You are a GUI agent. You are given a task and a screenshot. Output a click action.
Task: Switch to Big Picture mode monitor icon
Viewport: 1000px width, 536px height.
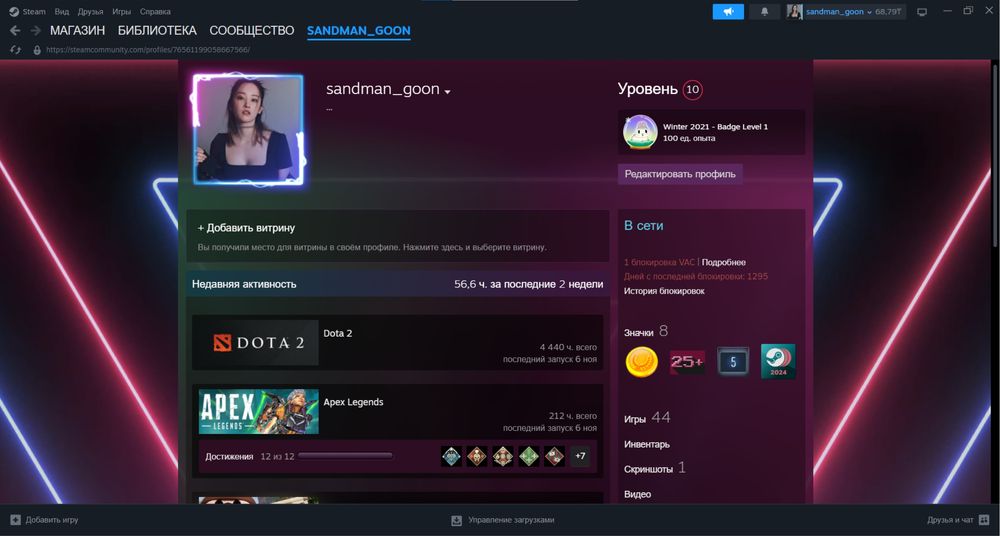(922, 11)
